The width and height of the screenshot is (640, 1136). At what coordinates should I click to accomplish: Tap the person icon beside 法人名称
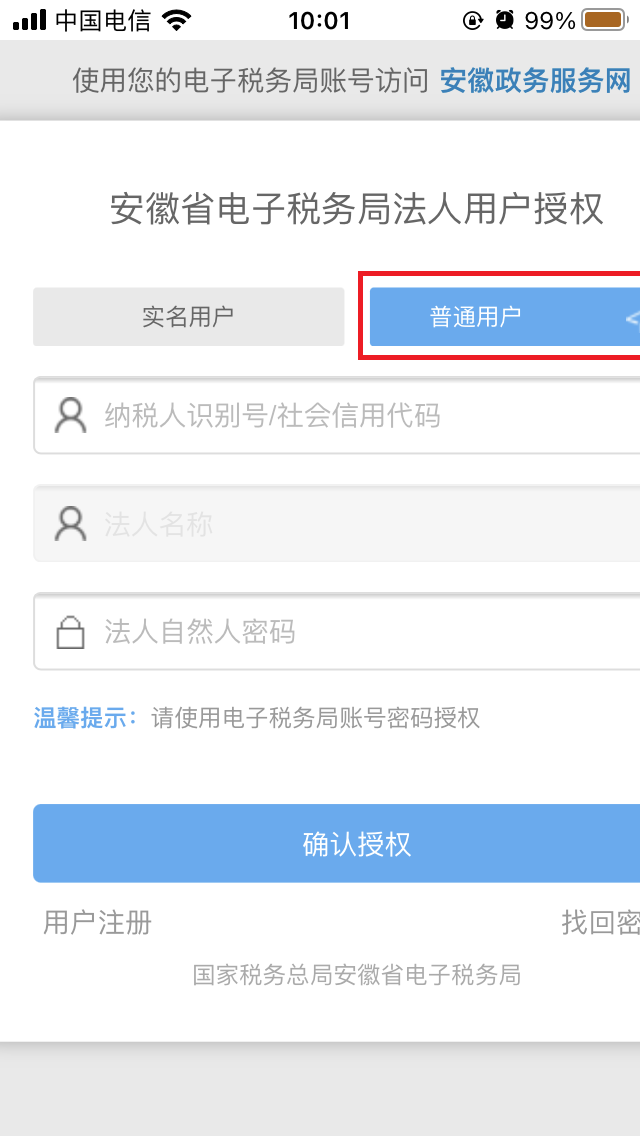(x=70, y=524)
